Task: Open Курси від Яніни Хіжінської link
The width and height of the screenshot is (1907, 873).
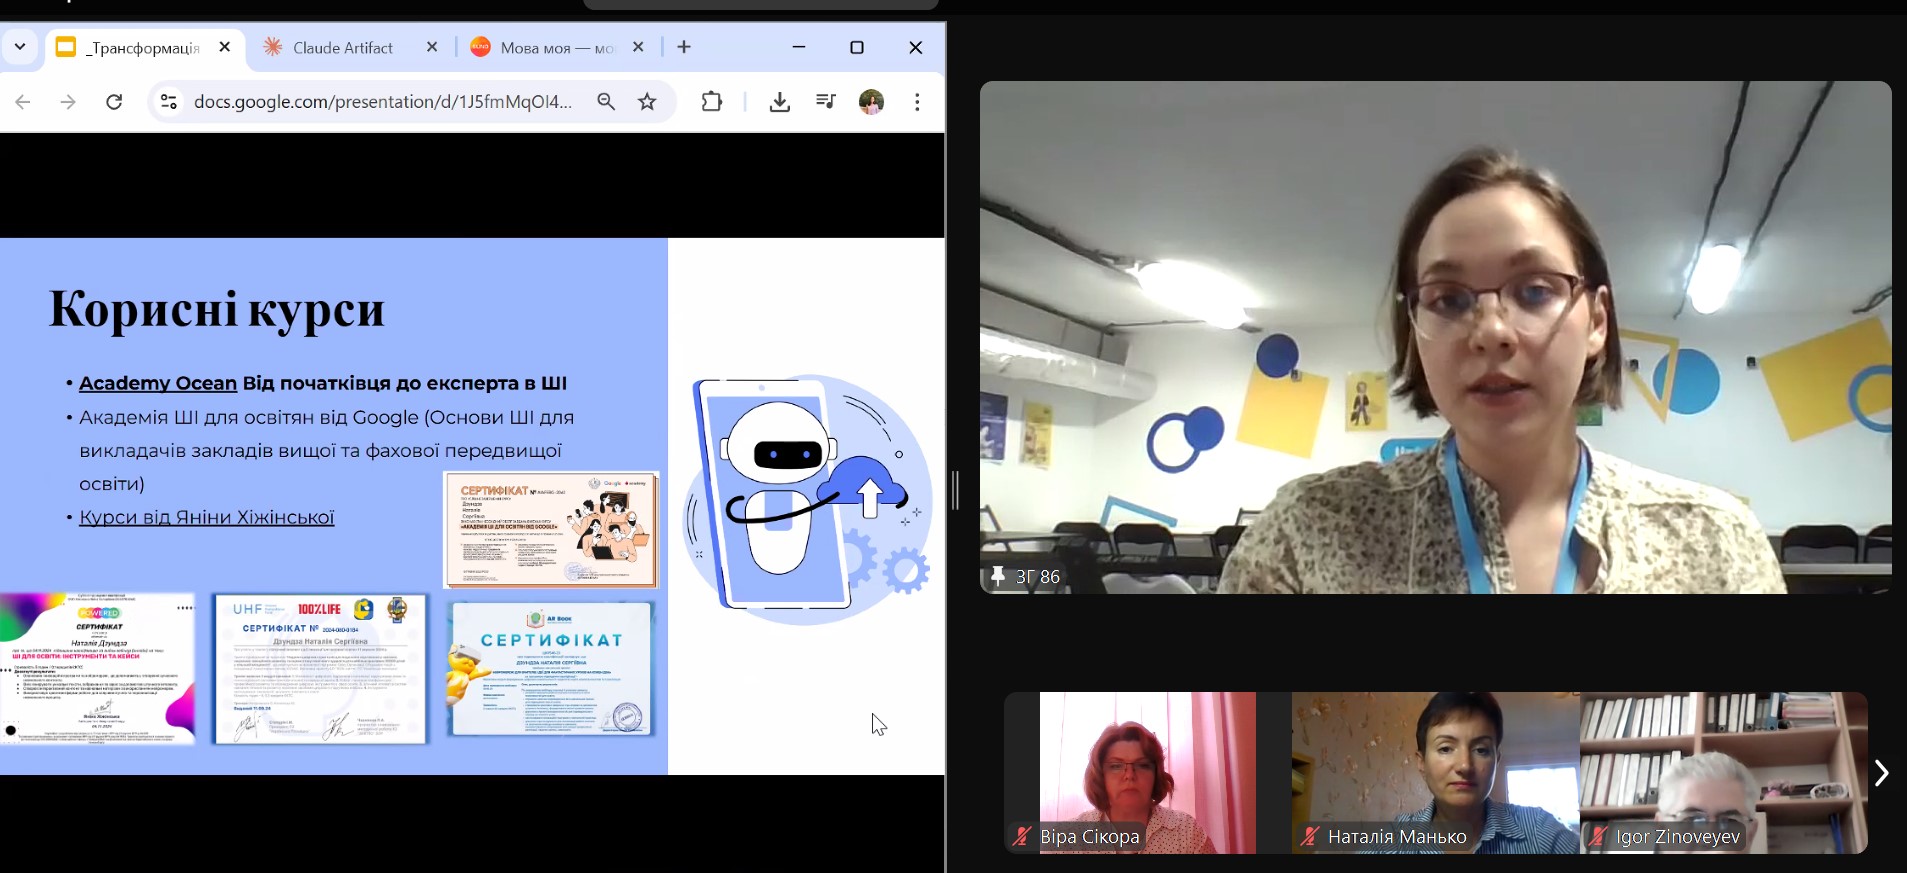Action: [x=206, y=517]
